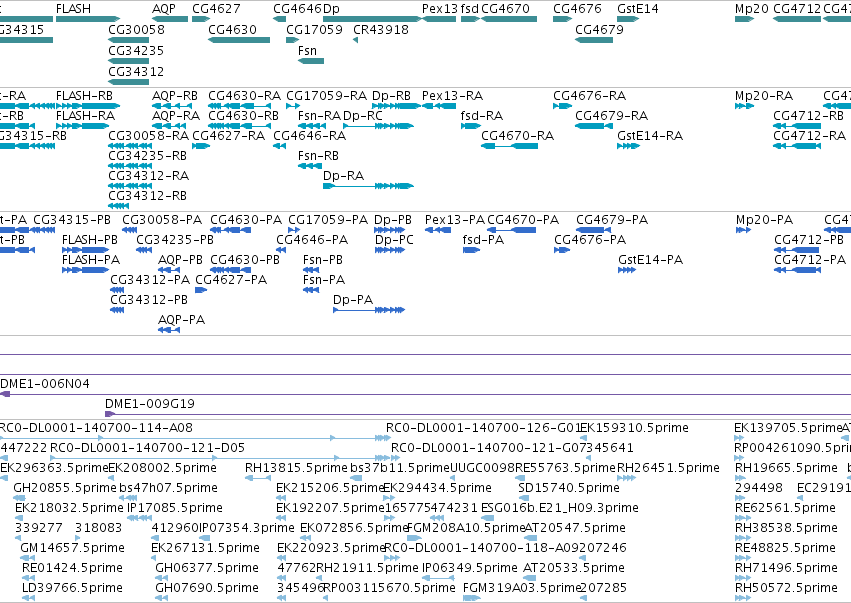This screenshot has height=603, width=851.
Task: Click the fsd-PA protein label
Action: click(483, 240)
